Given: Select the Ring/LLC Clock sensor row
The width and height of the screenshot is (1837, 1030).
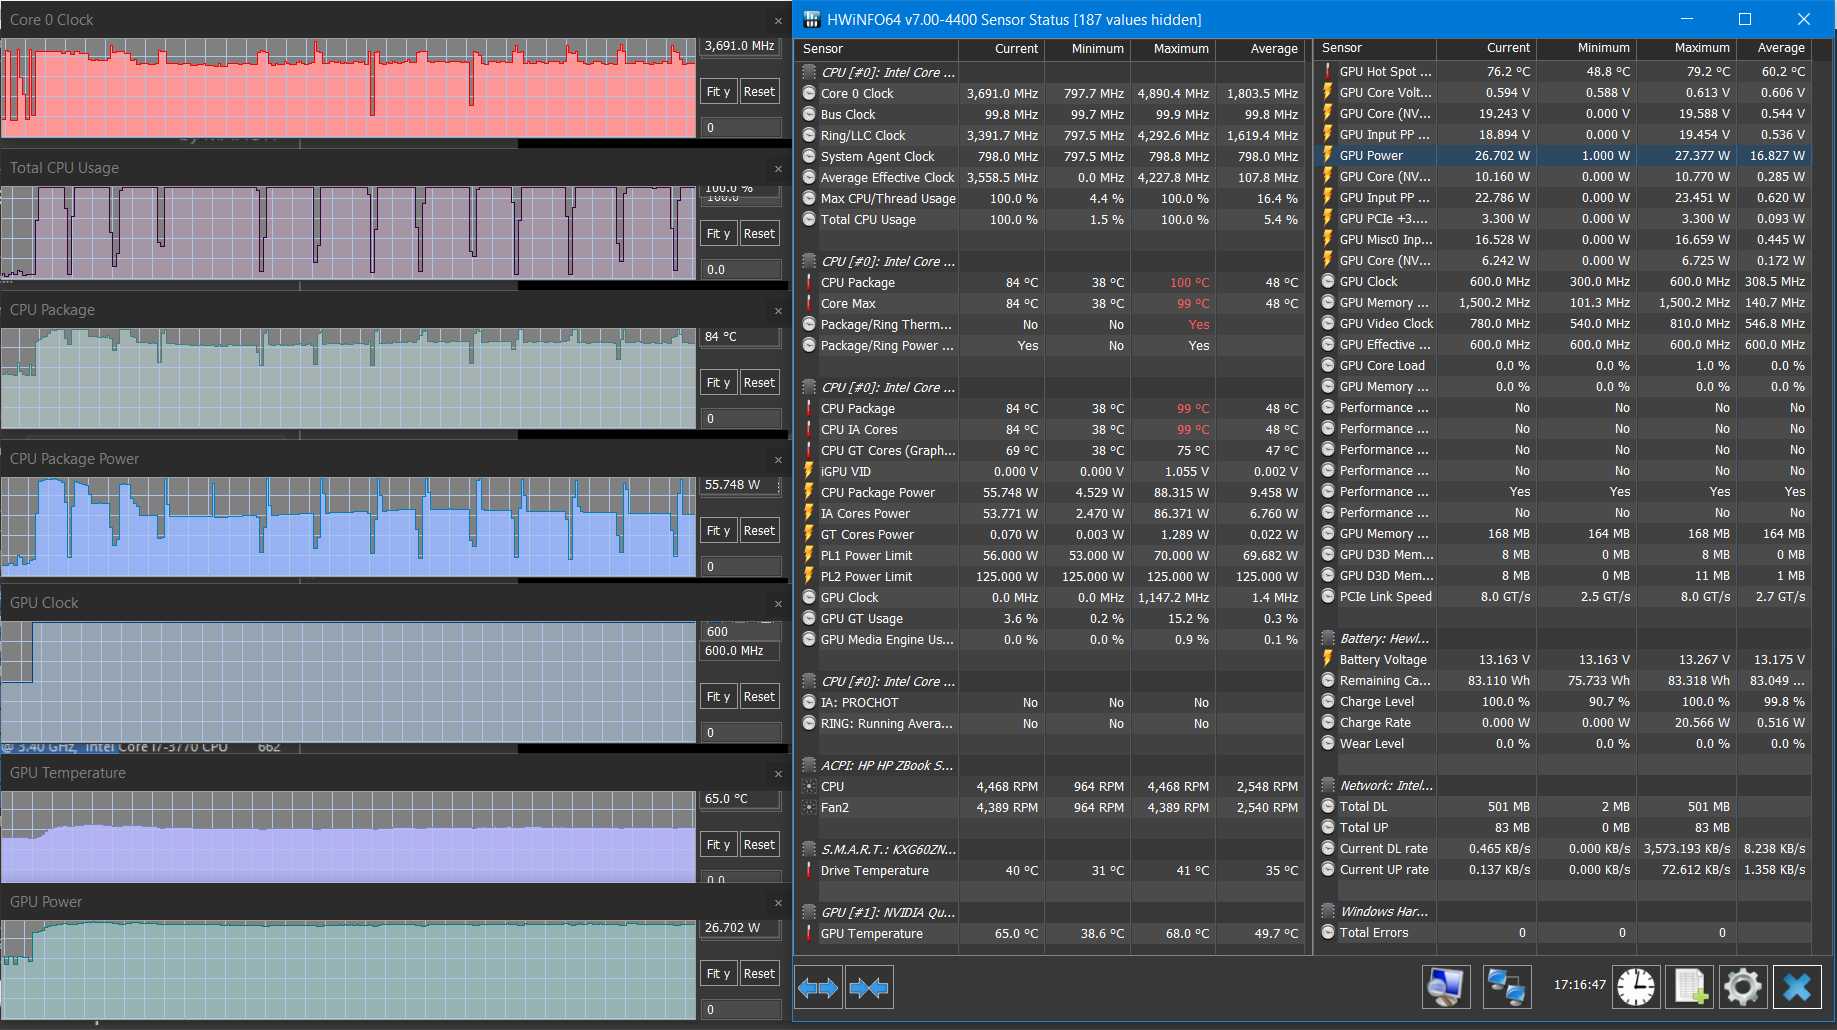Looking at the screenshot, I should click(1050, 135).
